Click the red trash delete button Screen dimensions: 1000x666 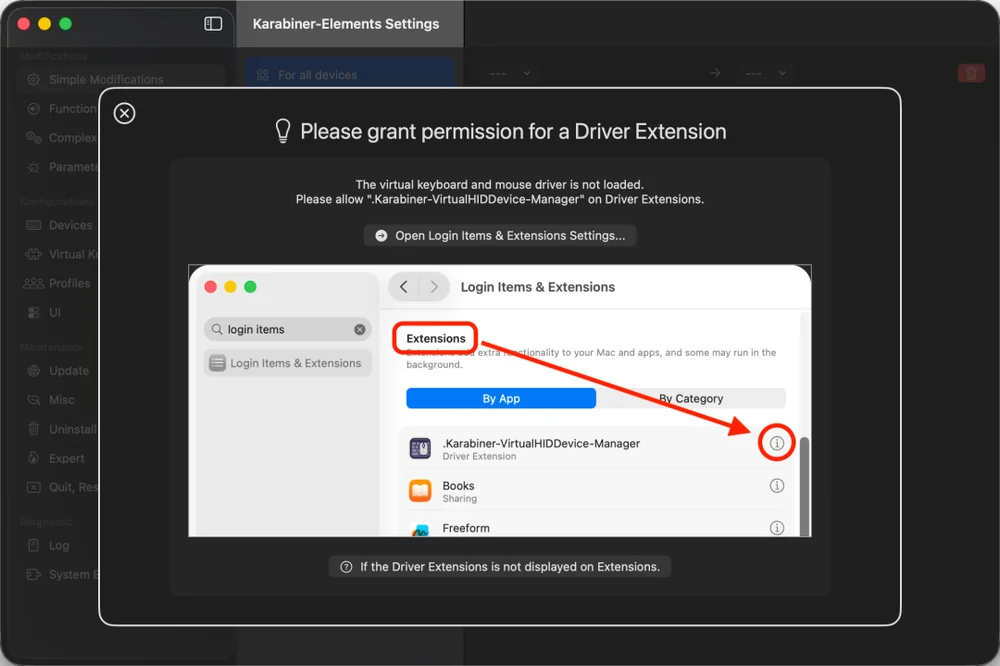(971, 73)
